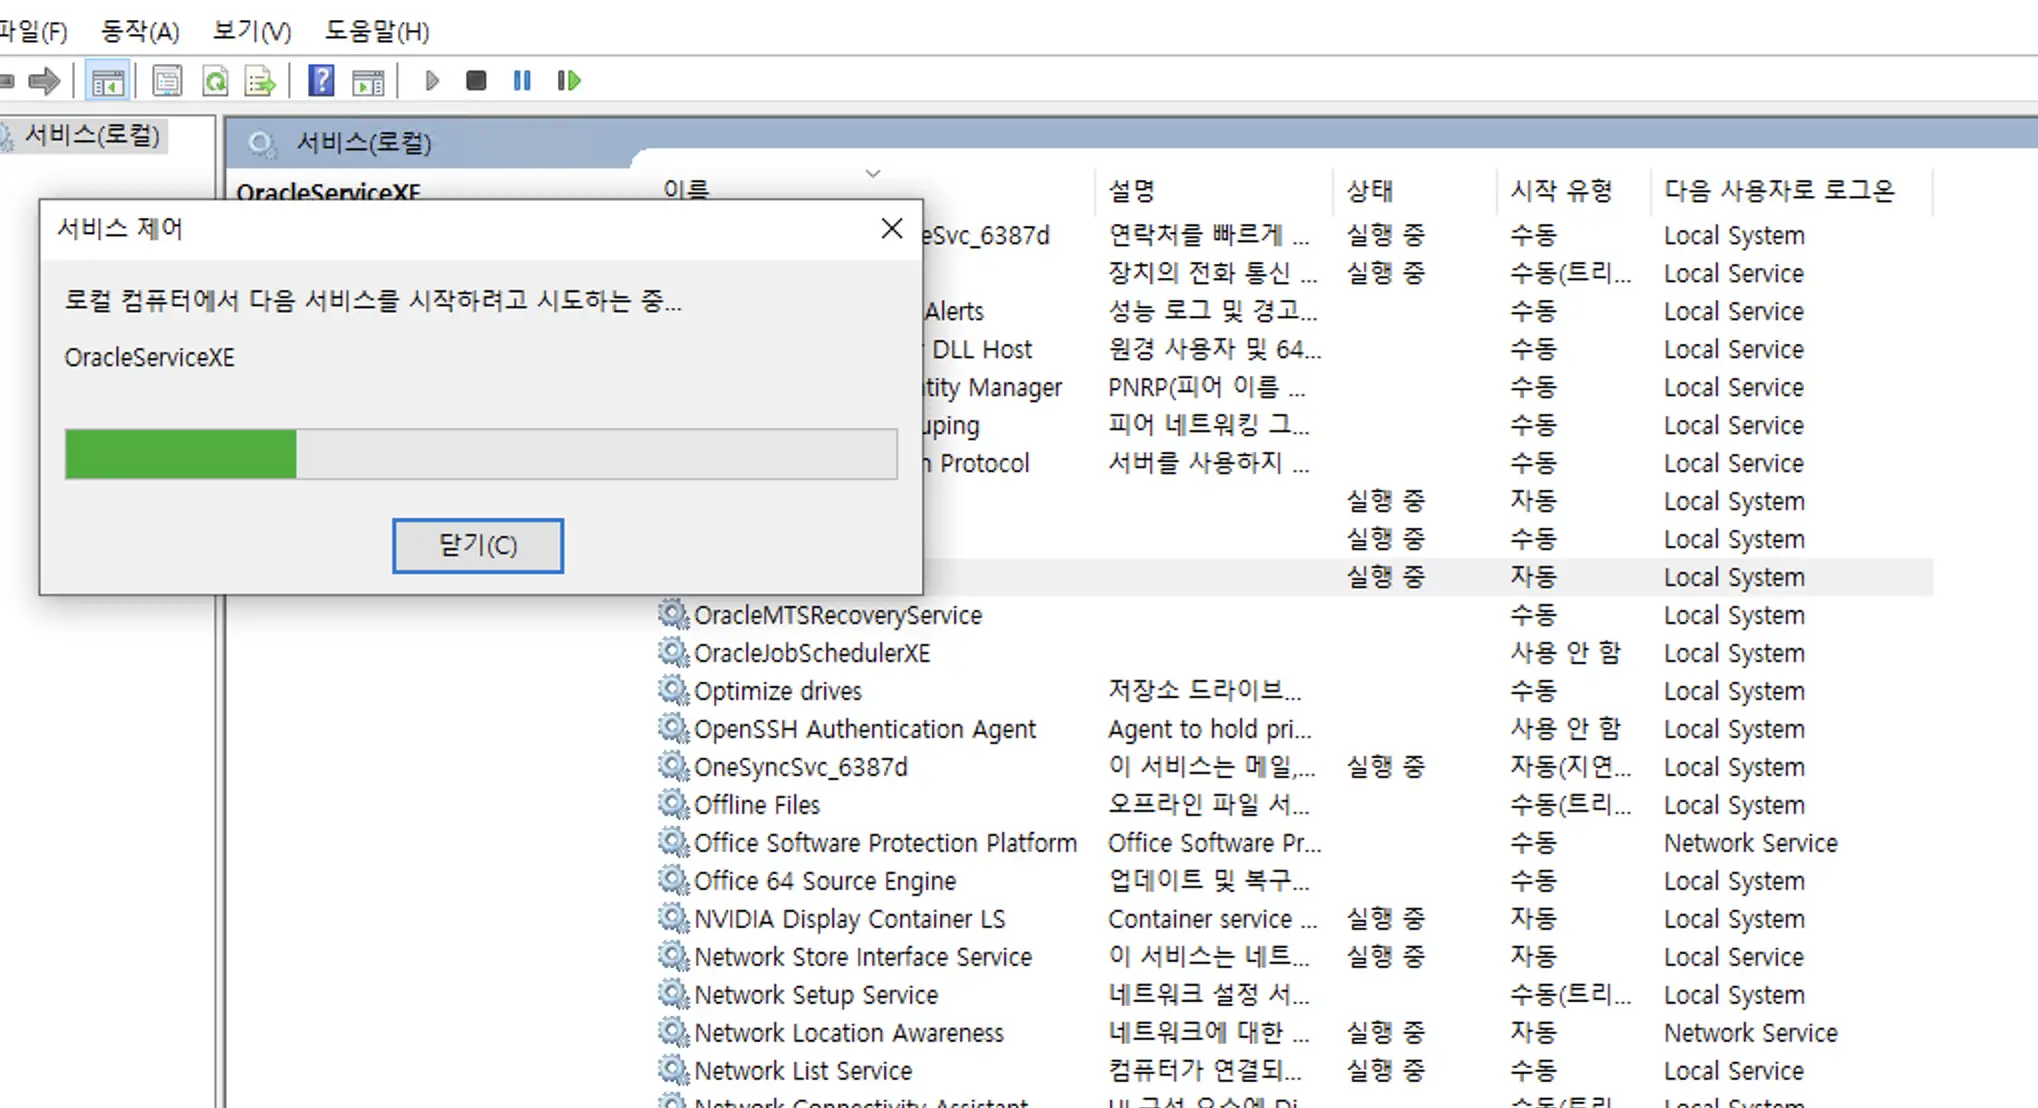Click the Restart Service icon
This screenshot has width=2038, height=1108.
[x=569, y=81]
